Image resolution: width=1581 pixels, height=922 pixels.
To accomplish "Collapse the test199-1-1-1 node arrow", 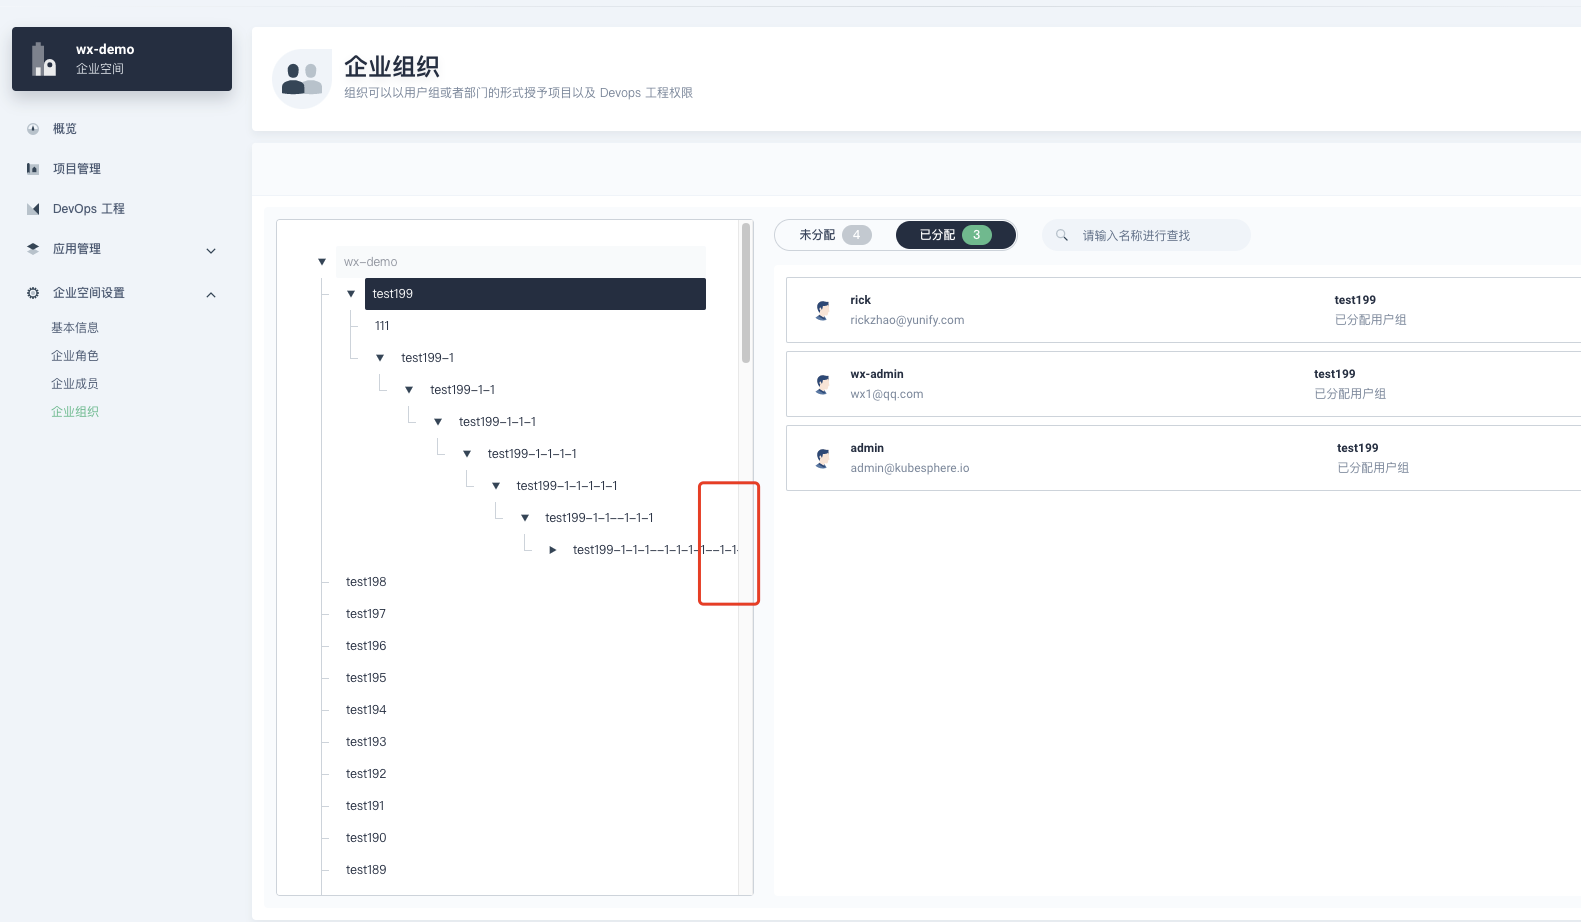I will (438, 422).
